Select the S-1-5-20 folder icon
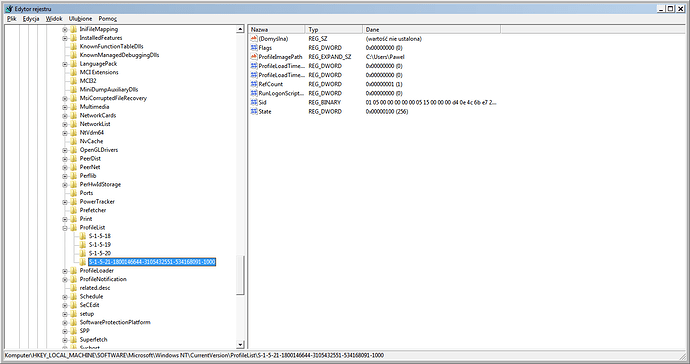690x364 pixels. click(x=83, y=254)
